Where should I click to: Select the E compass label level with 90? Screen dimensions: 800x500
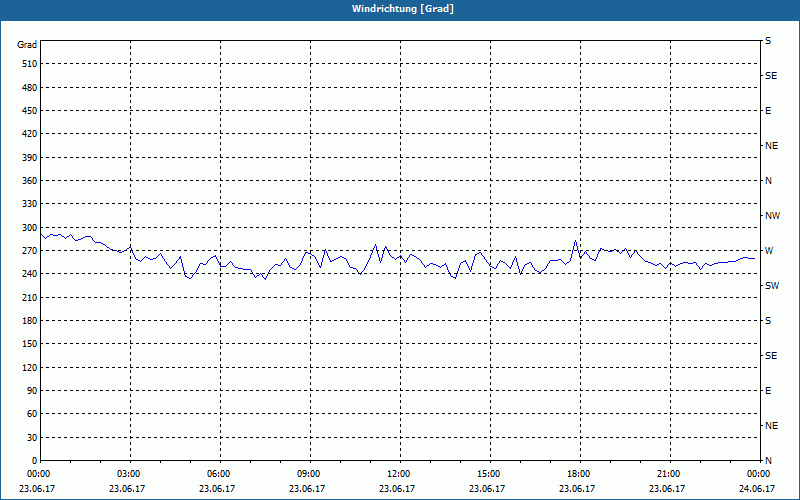point(768,391)
